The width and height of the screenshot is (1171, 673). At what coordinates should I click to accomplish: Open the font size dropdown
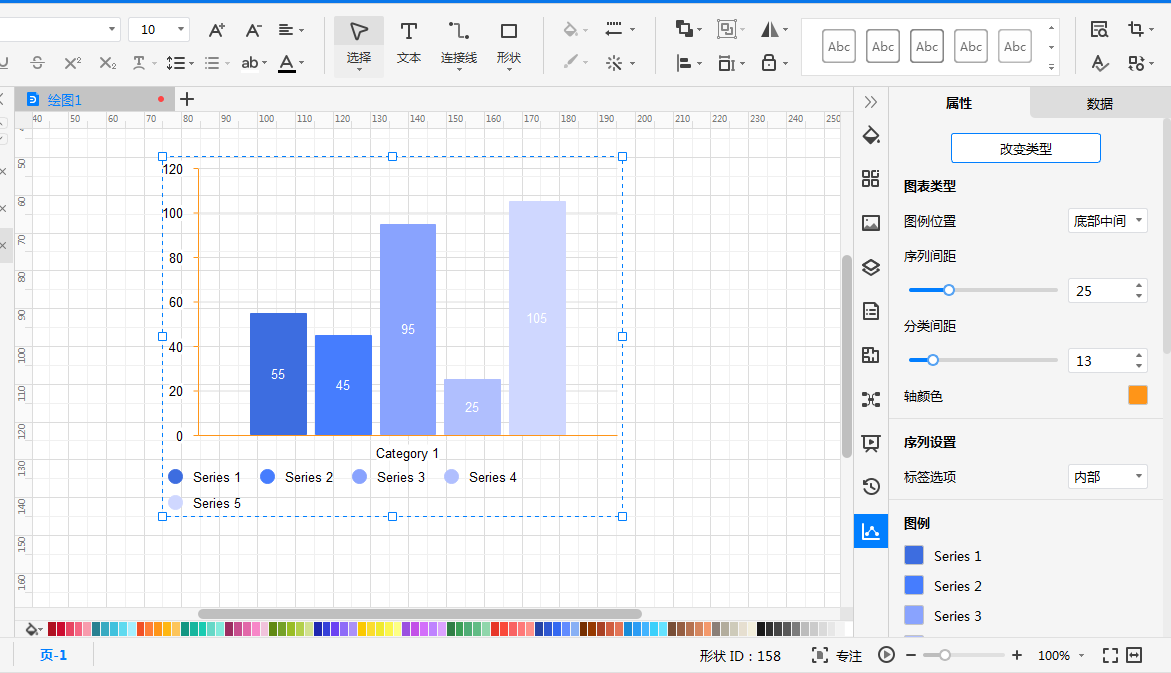pyautogui.click(x=181, y=29)
